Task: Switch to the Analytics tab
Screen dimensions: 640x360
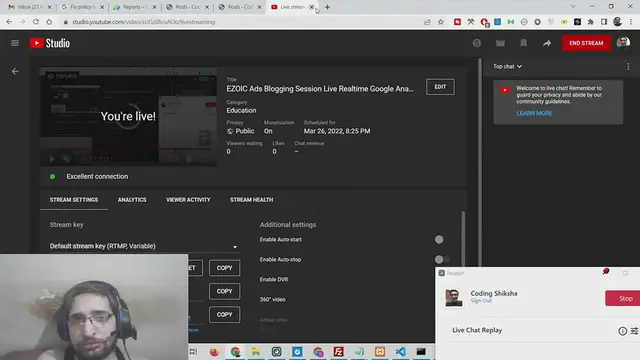Action: click(132, 200)
